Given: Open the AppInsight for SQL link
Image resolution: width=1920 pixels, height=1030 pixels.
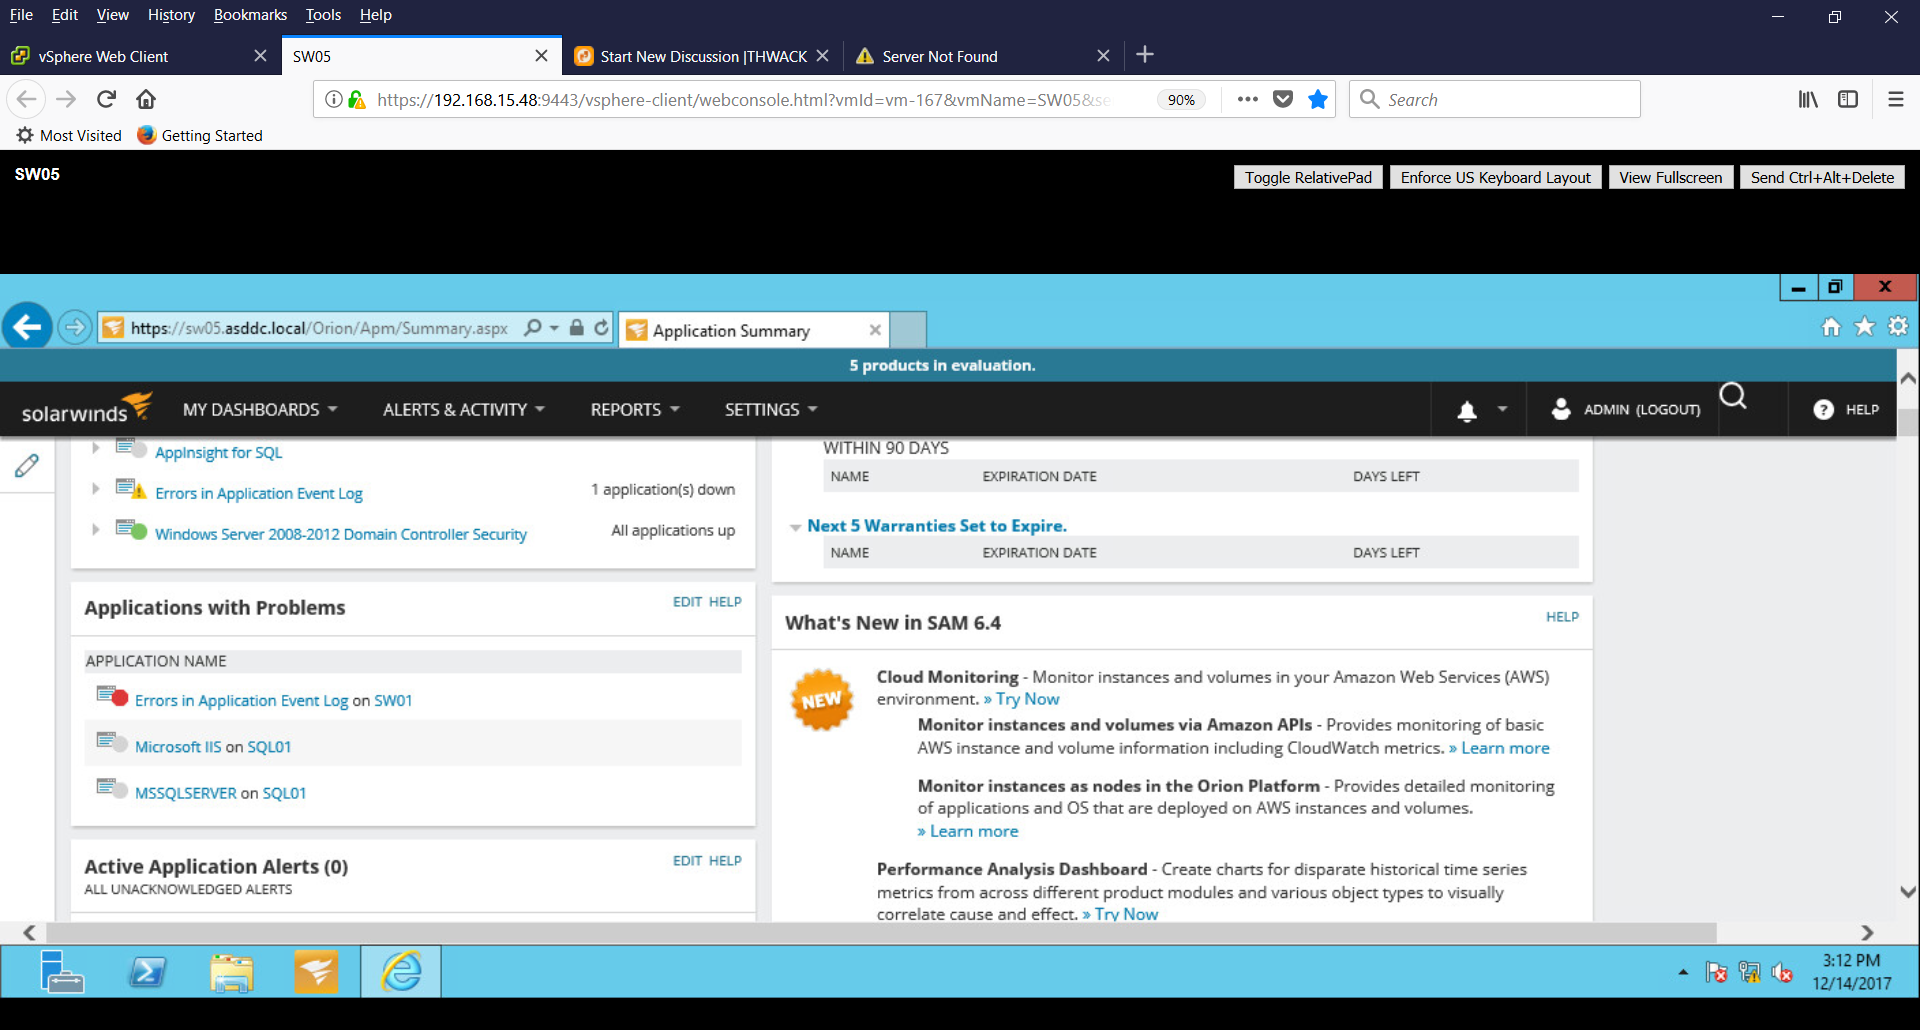Looking at the screenshot, I should pos(219,452).
